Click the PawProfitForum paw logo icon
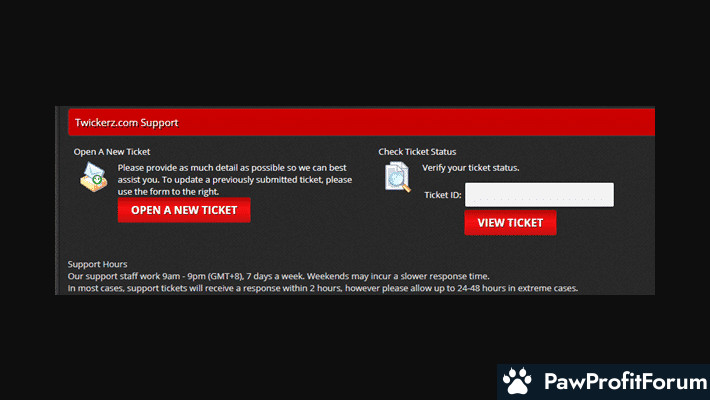The width and height of the screenshot is (710, 400). [x=517, y=381]
